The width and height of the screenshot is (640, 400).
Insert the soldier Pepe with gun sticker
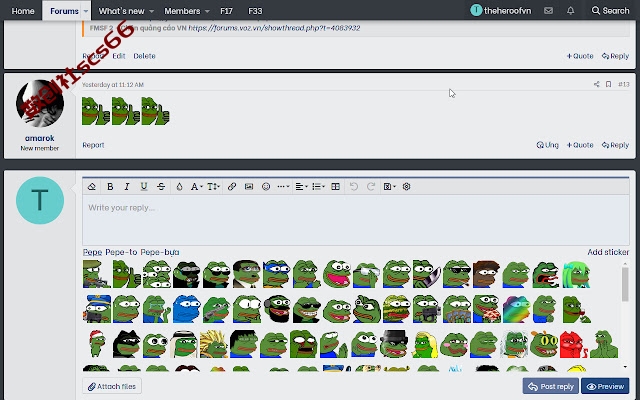96,274
